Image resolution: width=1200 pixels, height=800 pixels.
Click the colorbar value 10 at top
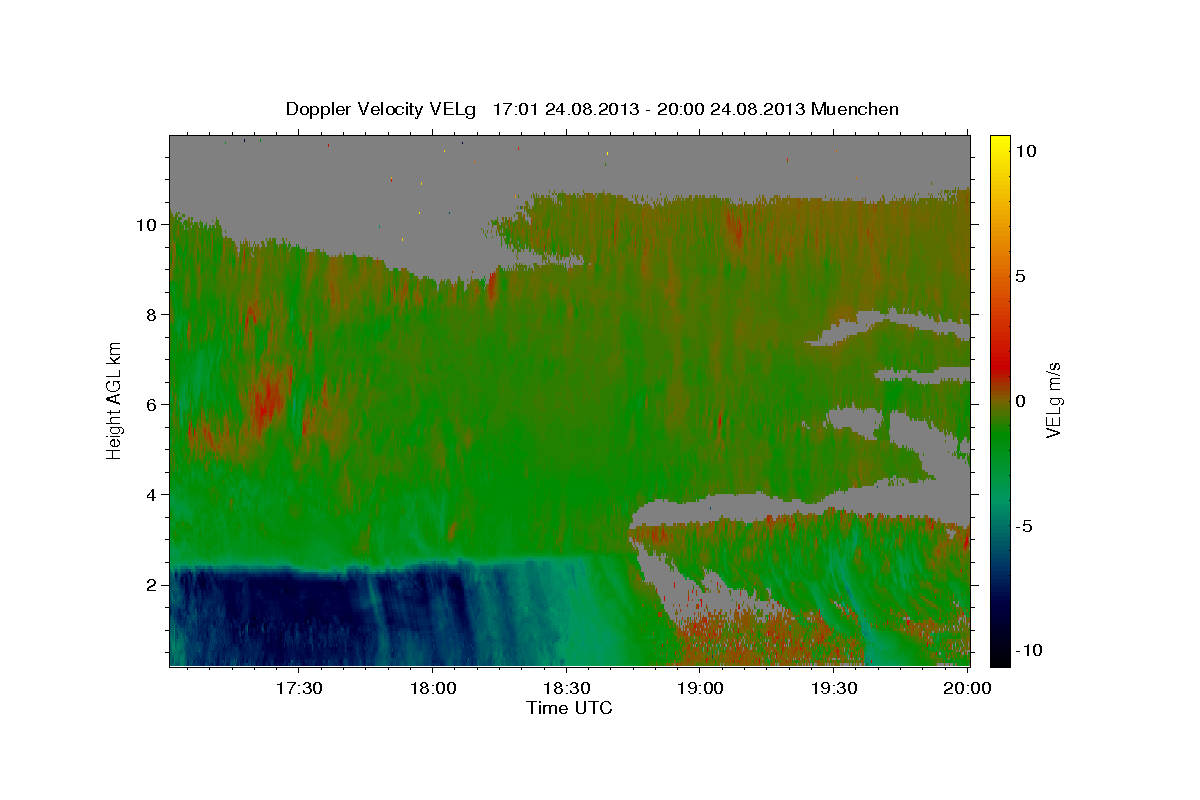pyautogui.click(x=1027, y=151)
